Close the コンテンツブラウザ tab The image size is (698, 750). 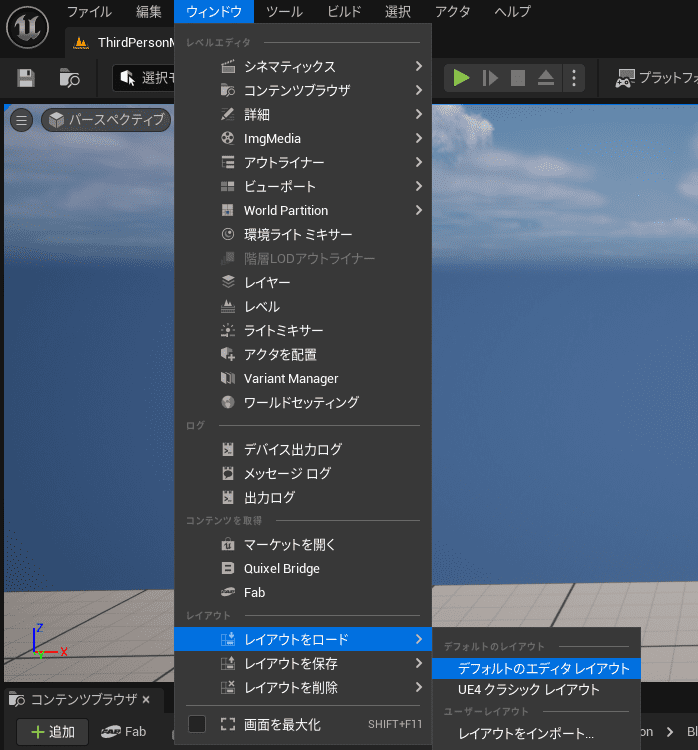point(146,700)
